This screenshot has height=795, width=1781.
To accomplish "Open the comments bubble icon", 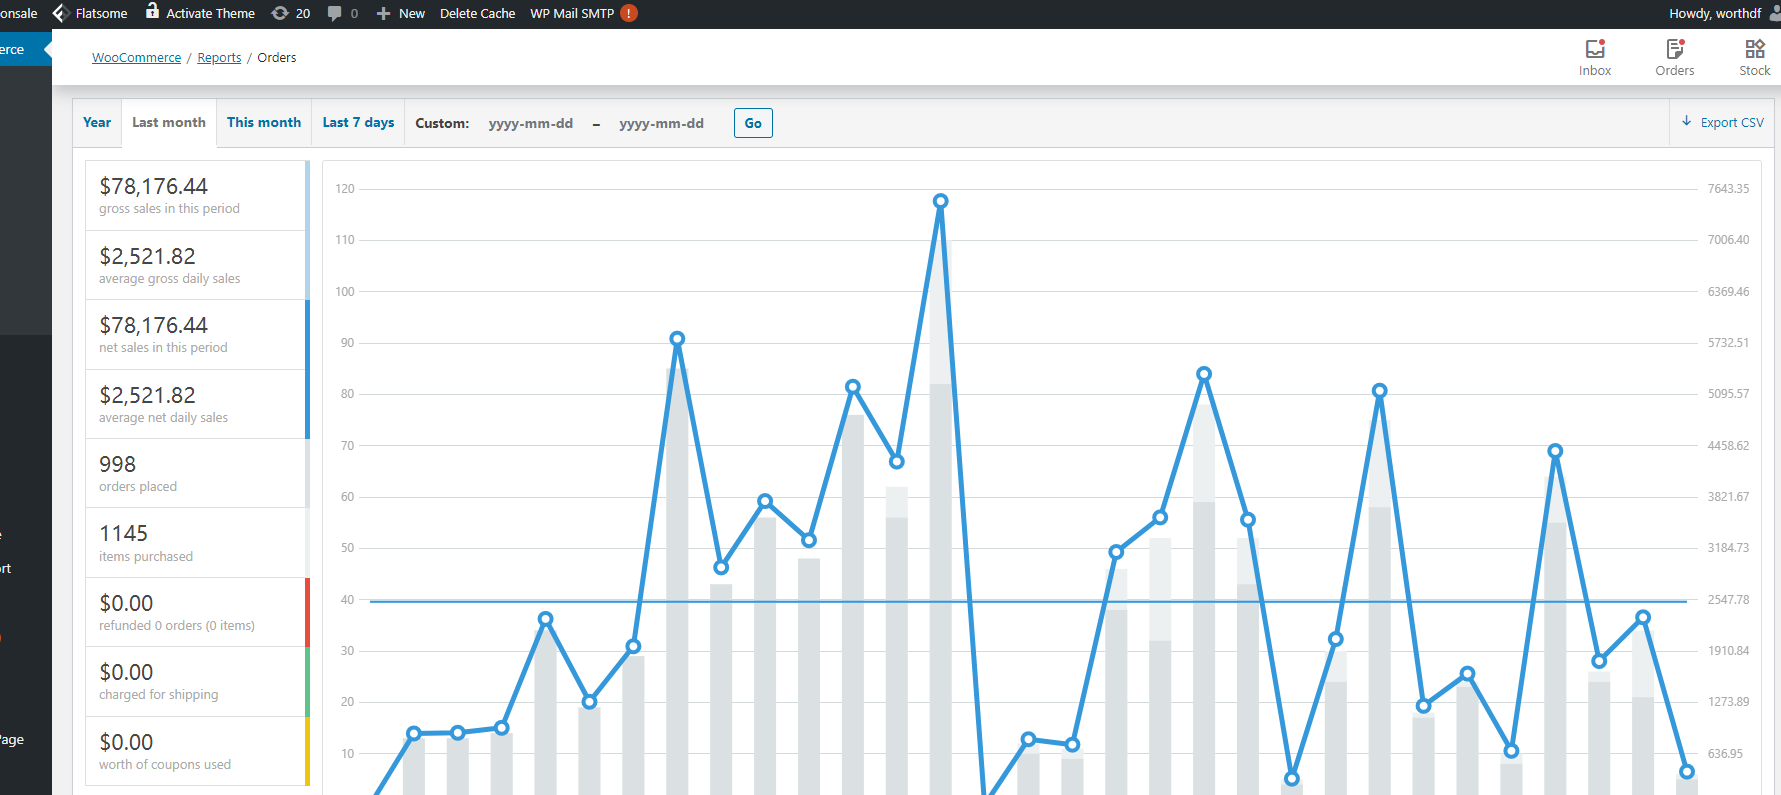I will tap(334, 13).
